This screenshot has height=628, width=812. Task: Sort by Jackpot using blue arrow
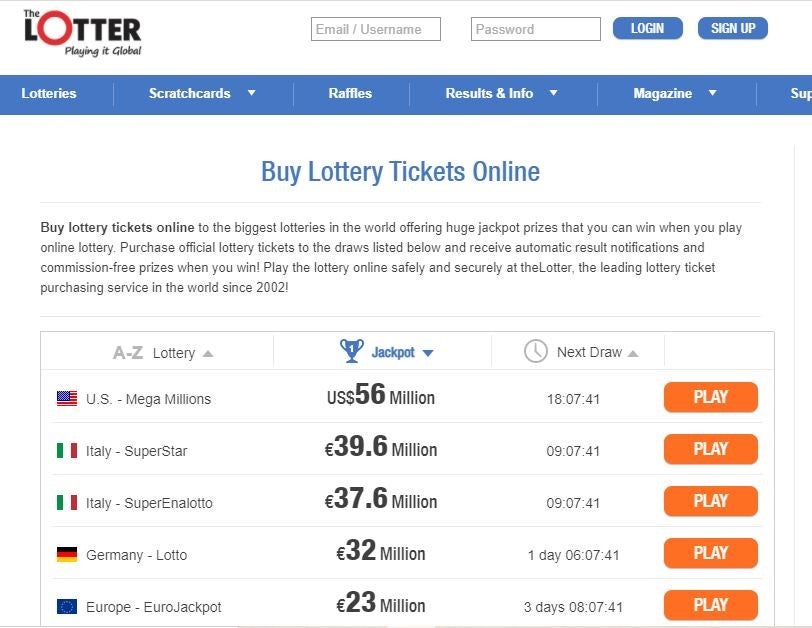(428, 353)
